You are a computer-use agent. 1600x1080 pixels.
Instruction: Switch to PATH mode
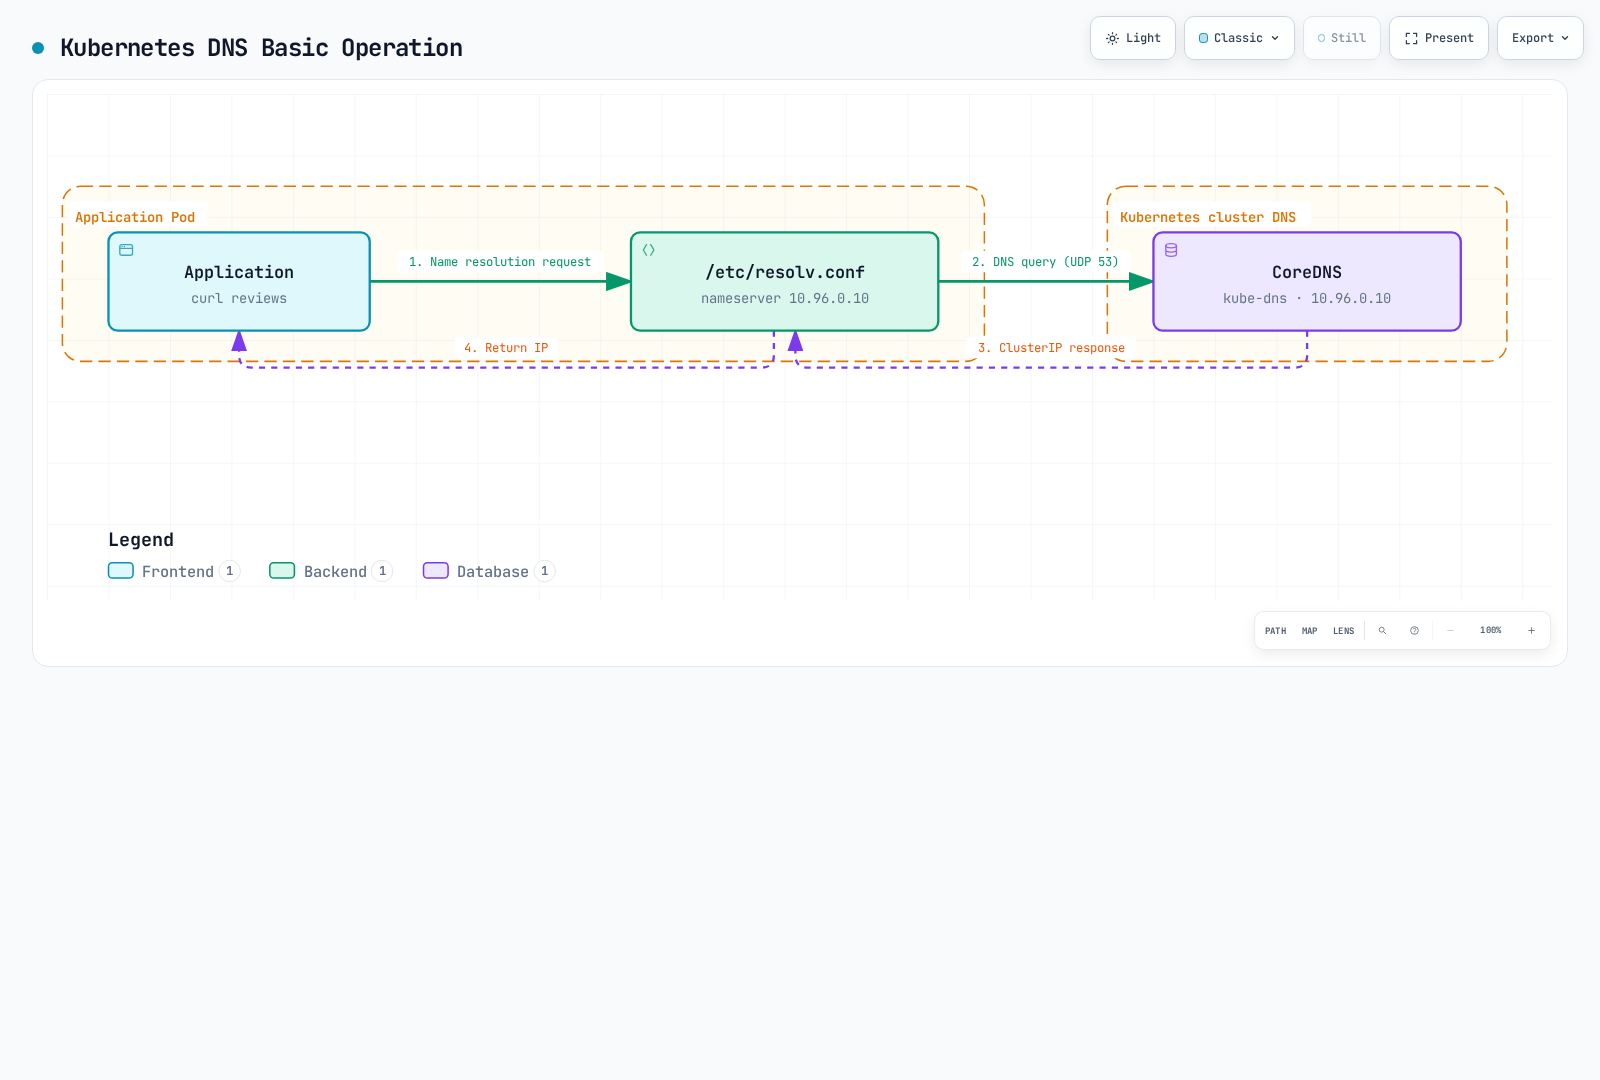pyautogui.click(x=1276, y=631)
